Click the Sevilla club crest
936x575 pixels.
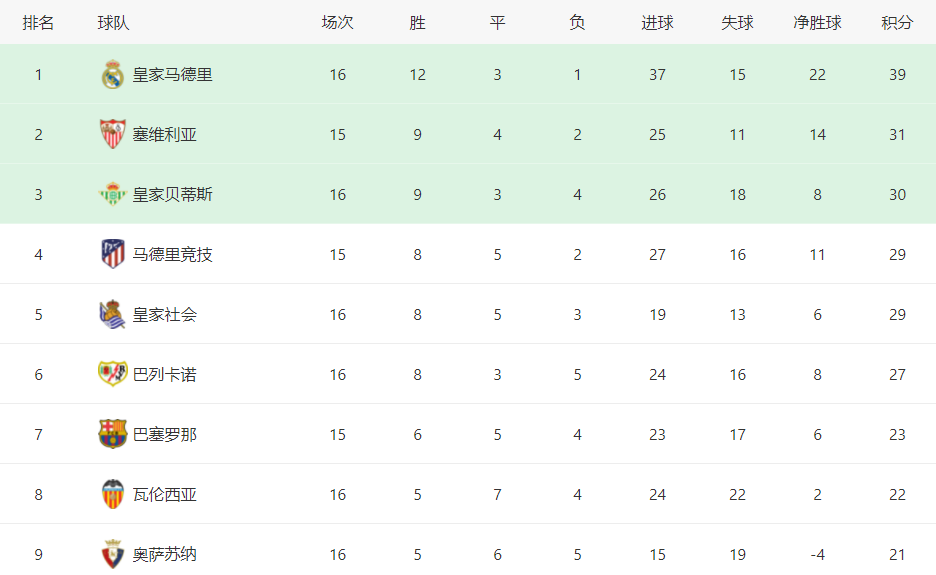pyautogui.click(x=112, y=134)
